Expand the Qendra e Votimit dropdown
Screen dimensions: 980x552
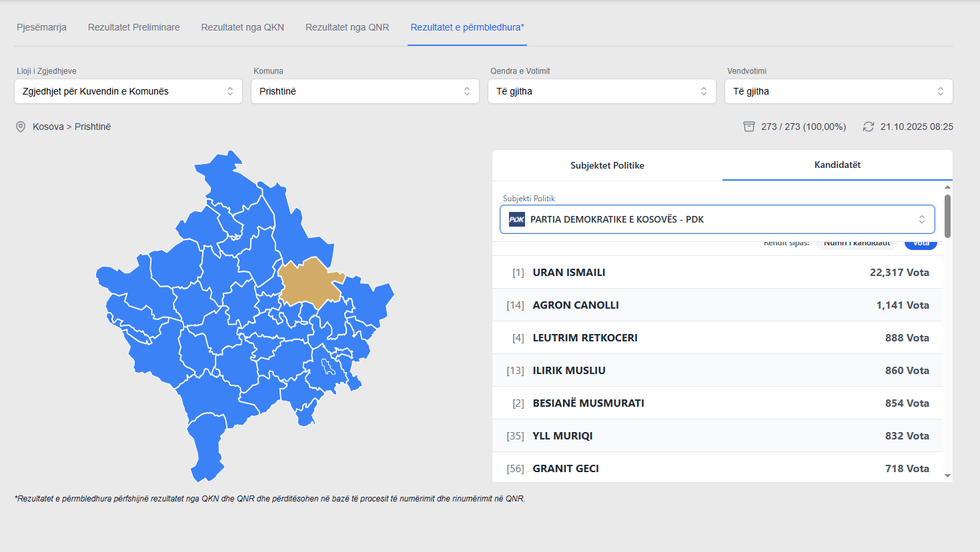602,91
